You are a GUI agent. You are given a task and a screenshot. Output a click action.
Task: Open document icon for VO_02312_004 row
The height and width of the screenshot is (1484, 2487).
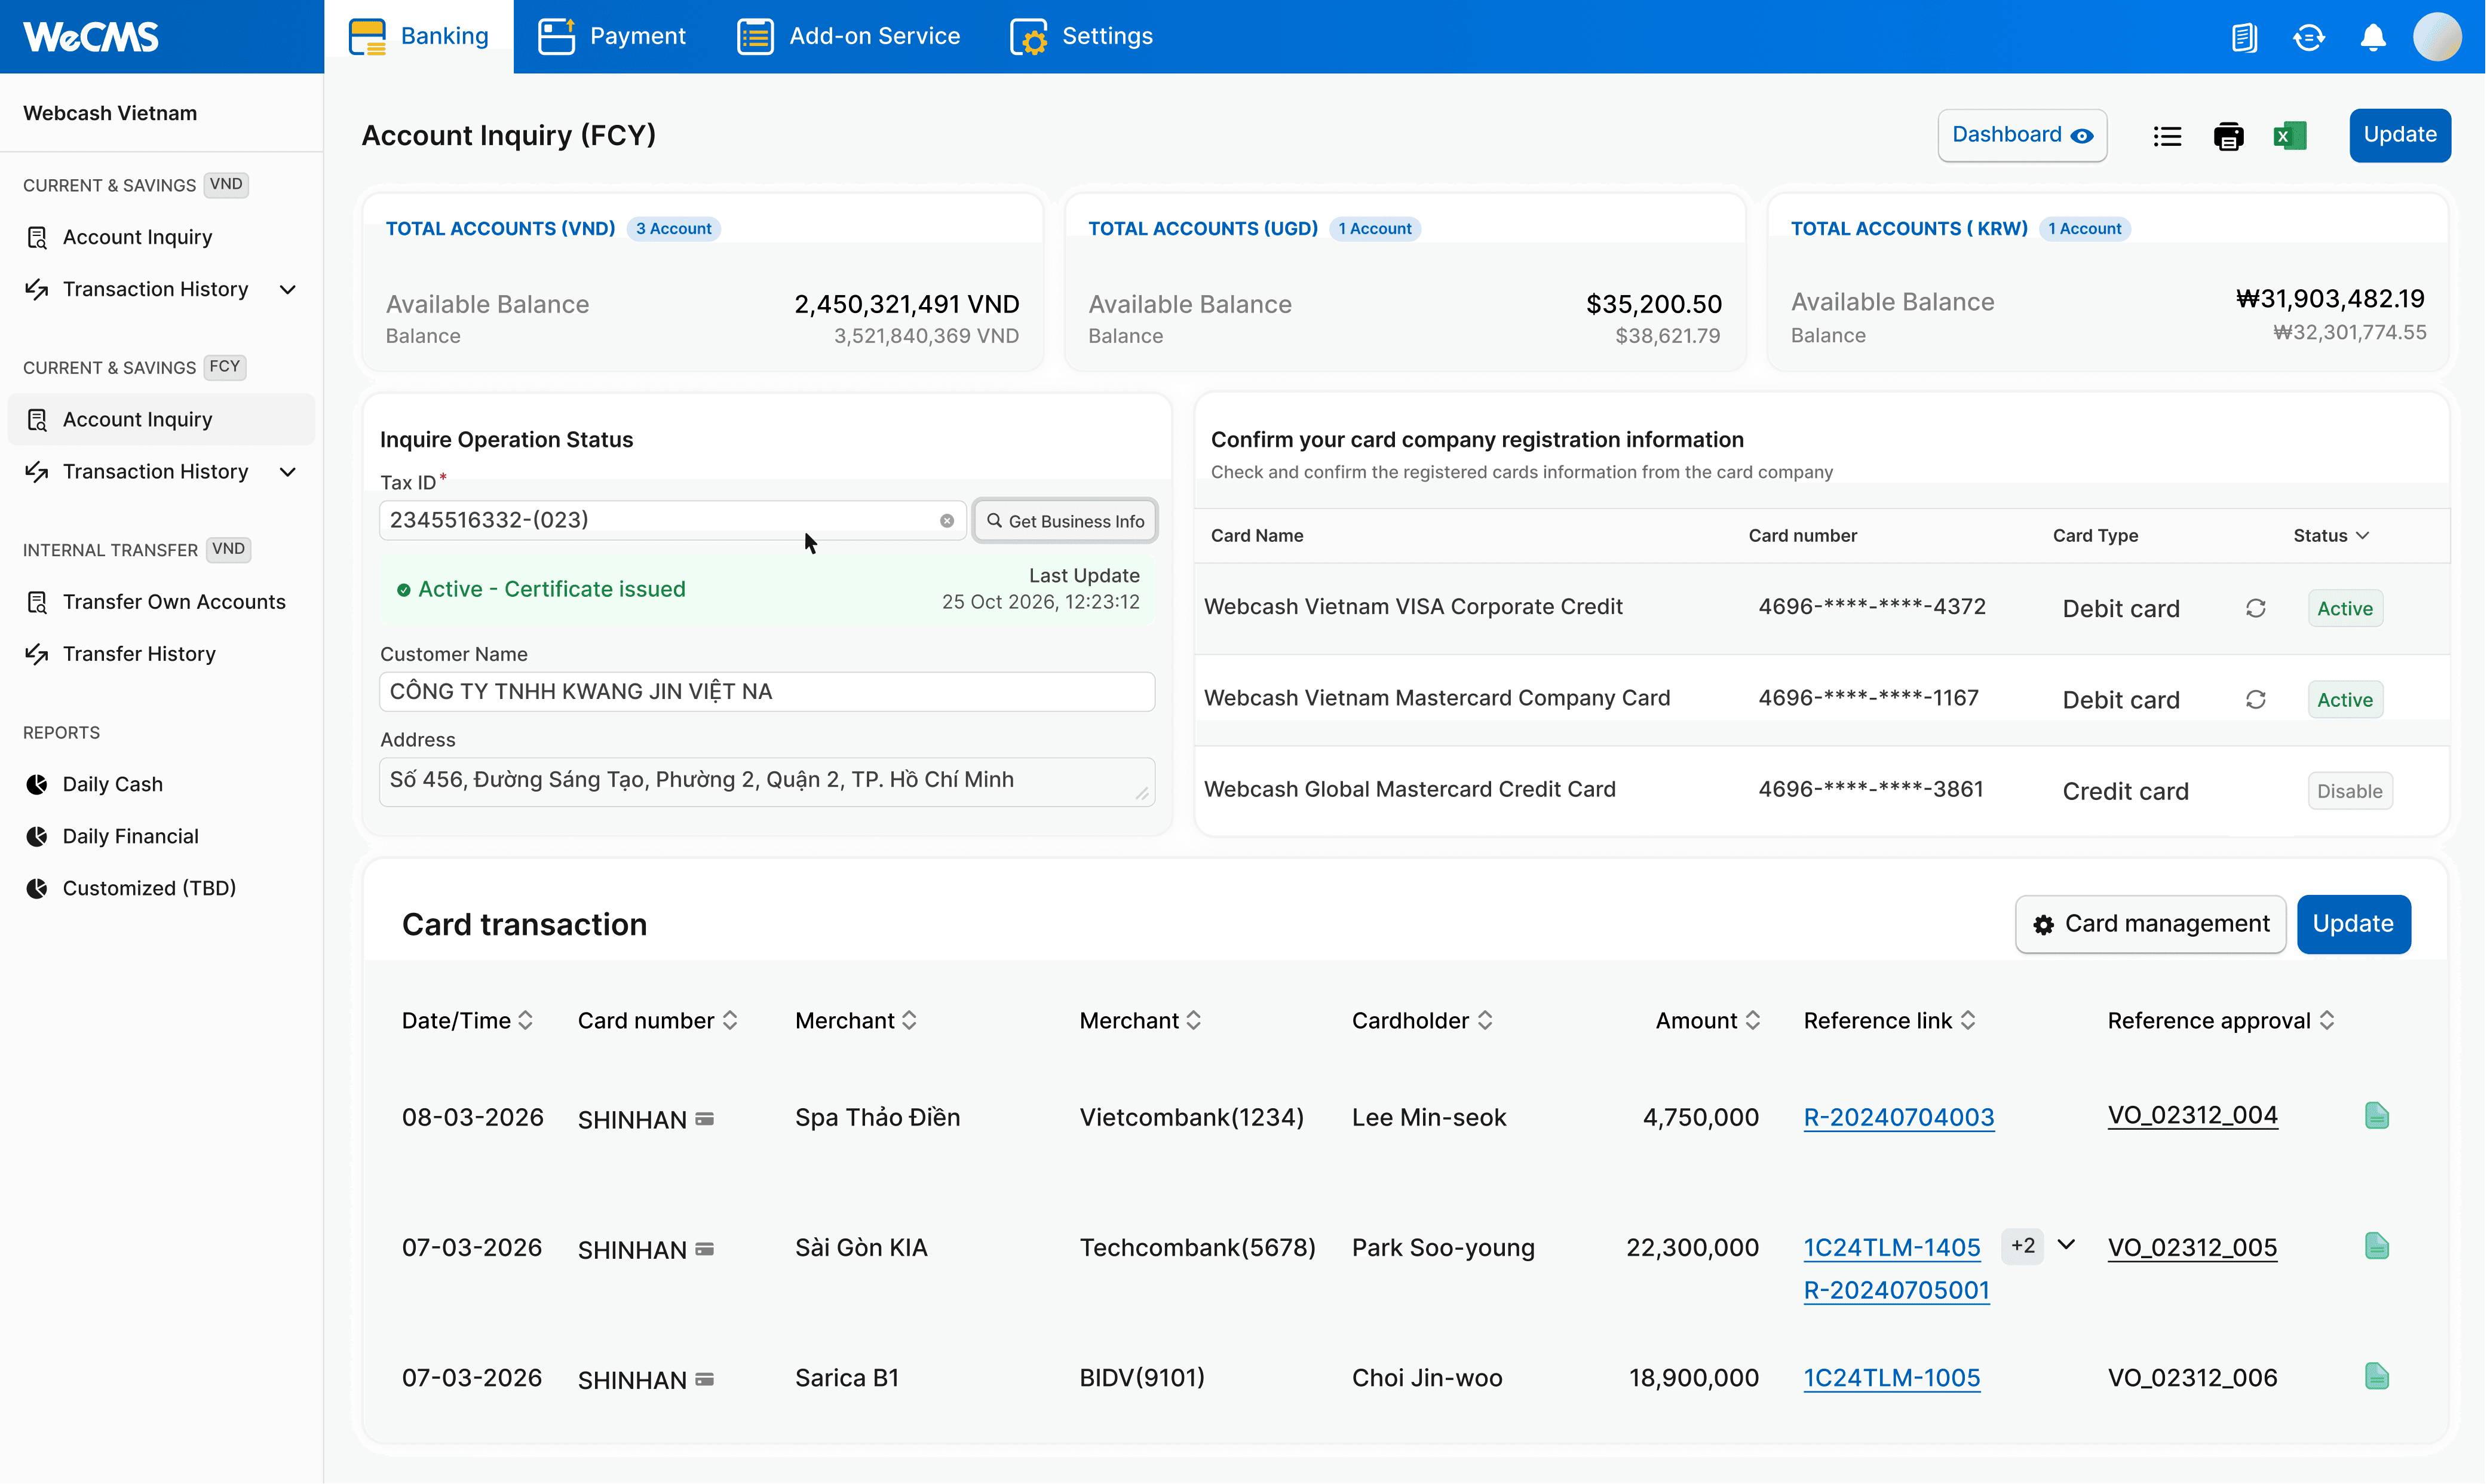point(2376,1116)
